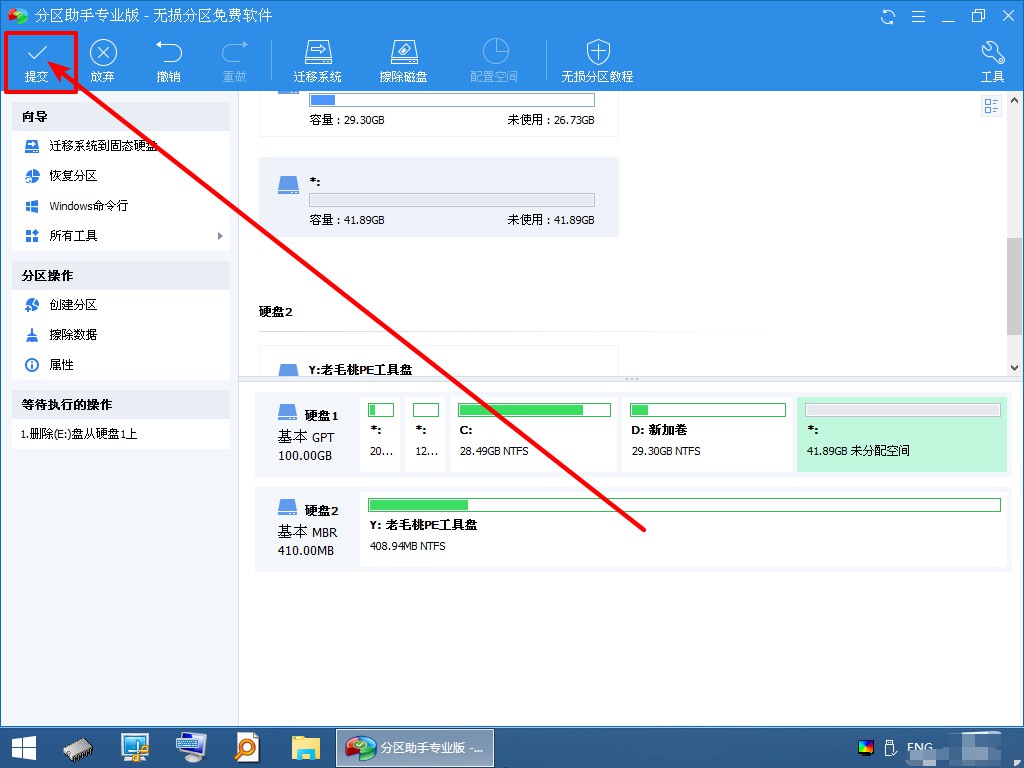Collapse the 向导 section header
The width and height of the screenshot is (1024, 768).
(121, 116)
